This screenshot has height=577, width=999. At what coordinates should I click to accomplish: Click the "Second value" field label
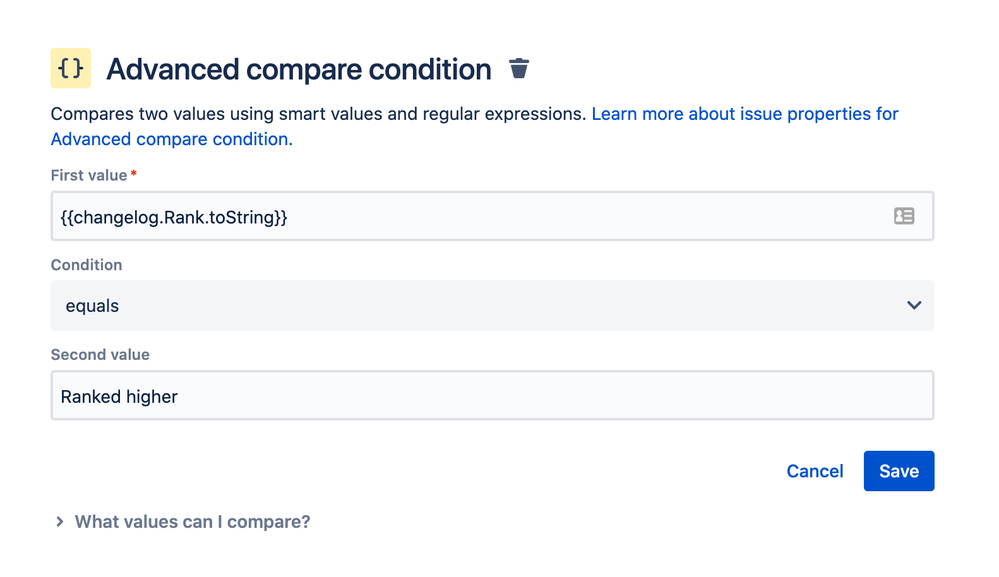click(100, 355)
